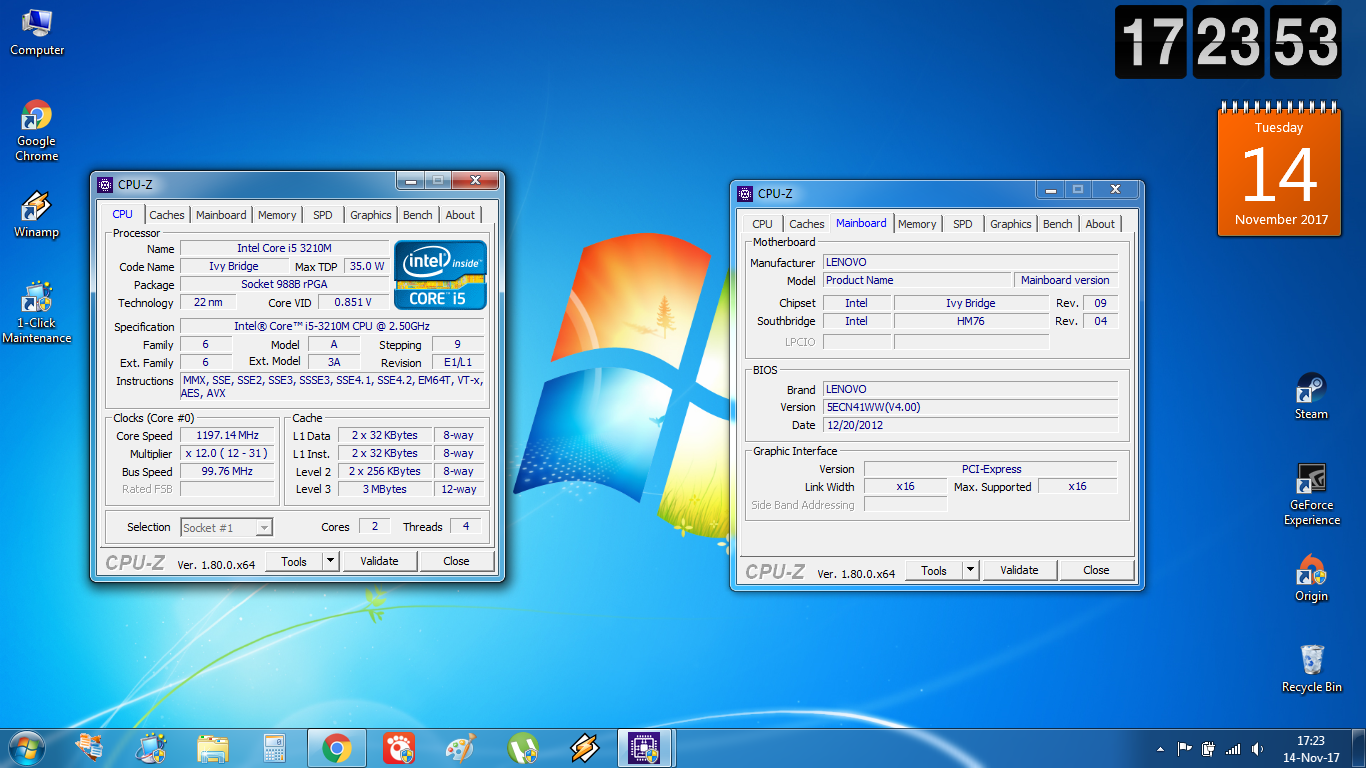The width and height of the screenshot is (1366, 768).
Task: Open Memory tab in the Processor window
Action: [277, 215]
